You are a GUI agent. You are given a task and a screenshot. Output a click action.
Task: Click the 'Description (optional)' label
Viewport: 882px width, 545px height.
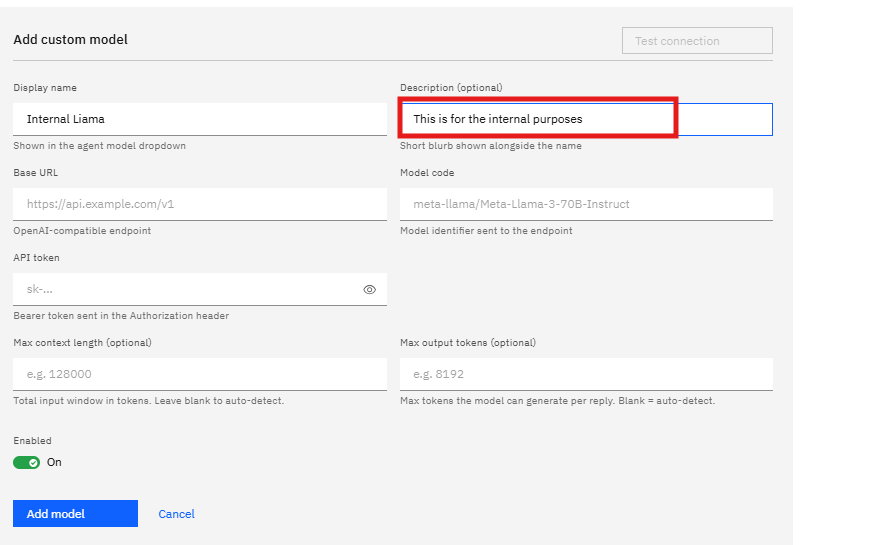pos(451,88)
